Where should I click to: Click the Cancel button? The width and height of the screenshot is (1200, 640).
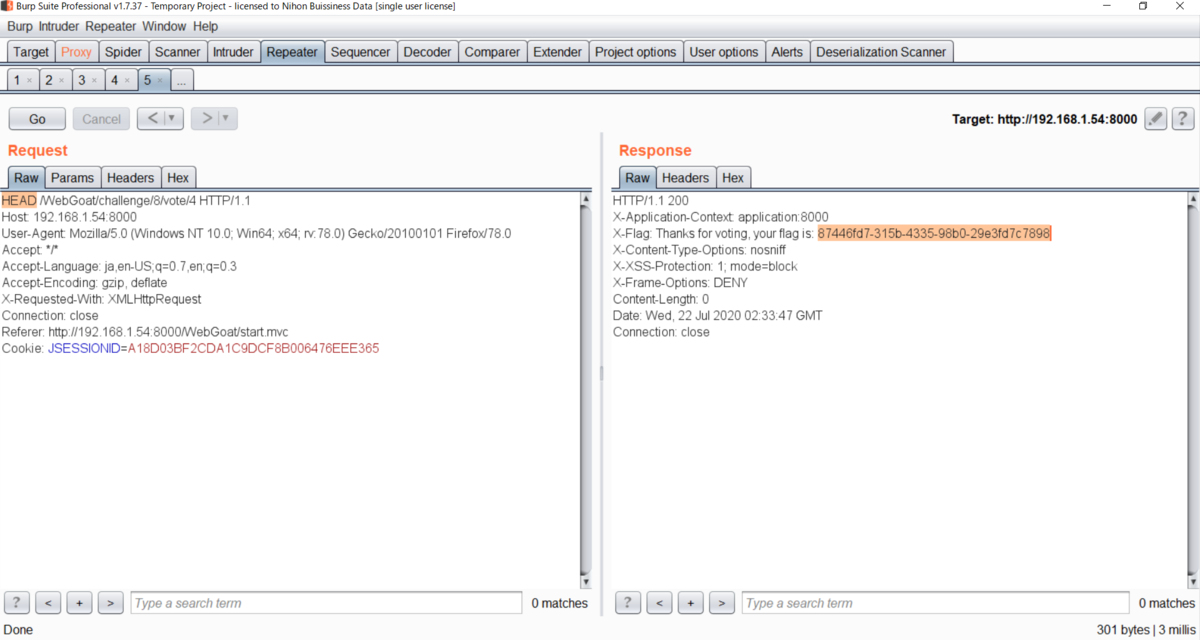[x=101, y=119]
